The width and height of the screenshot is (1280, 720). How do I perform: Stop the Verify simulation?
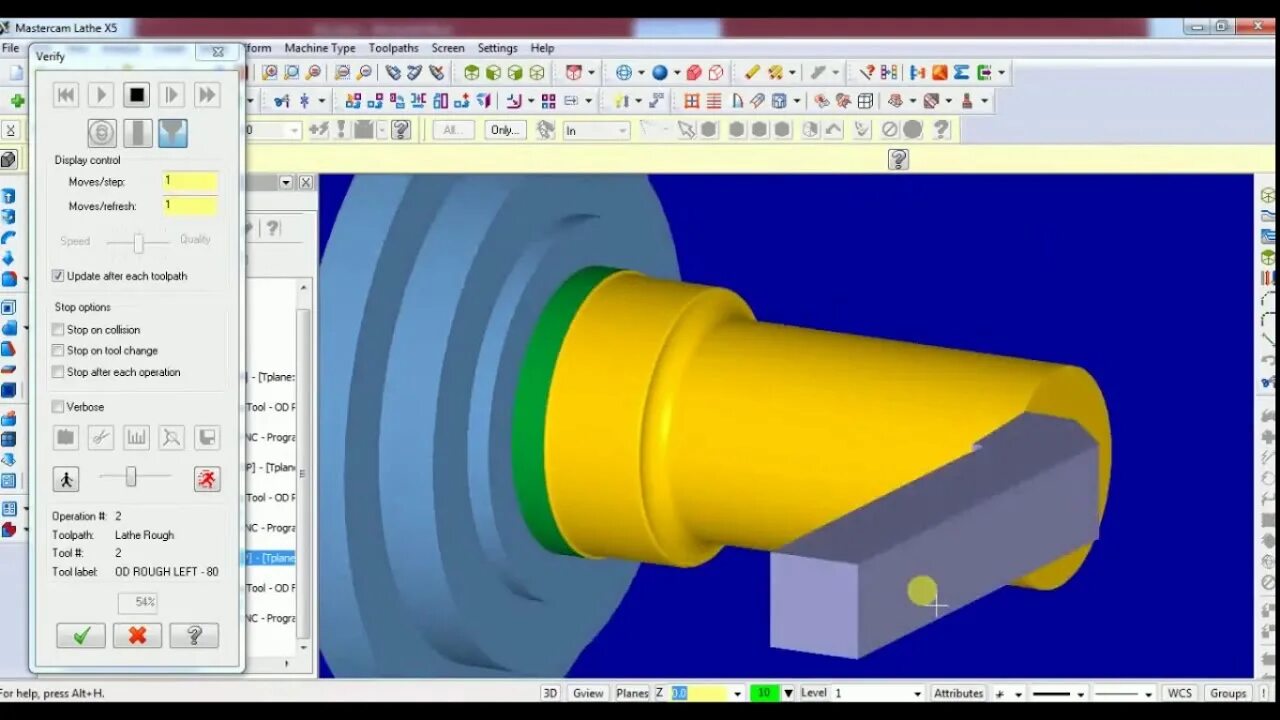[x=137, y=95]
